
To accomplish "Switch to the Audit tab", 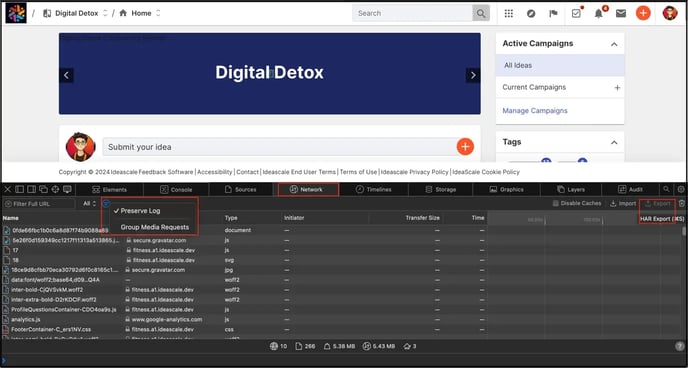I will (631, 189).
